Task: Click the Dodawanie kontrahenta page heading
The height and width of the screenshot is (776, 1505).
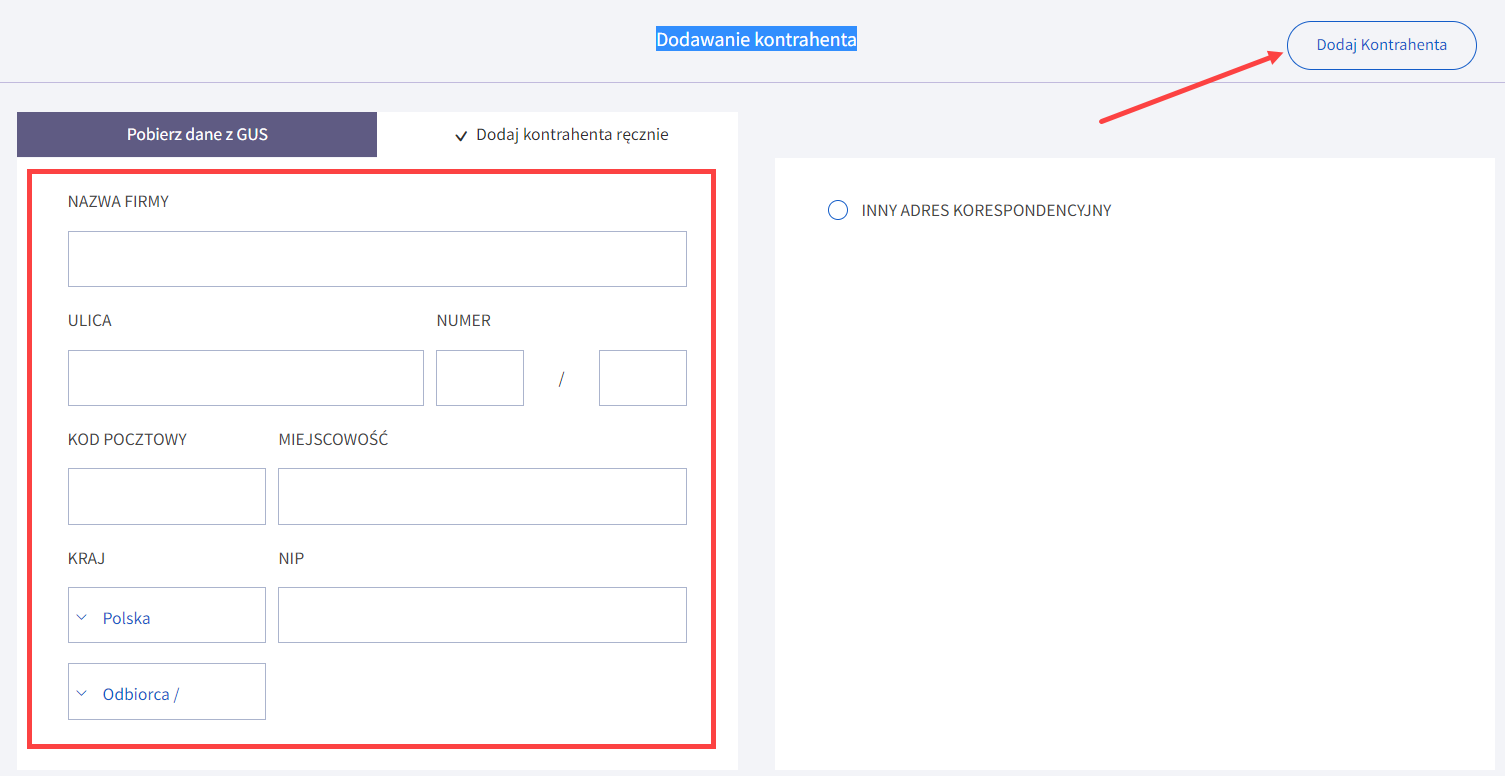Action: 756,40
